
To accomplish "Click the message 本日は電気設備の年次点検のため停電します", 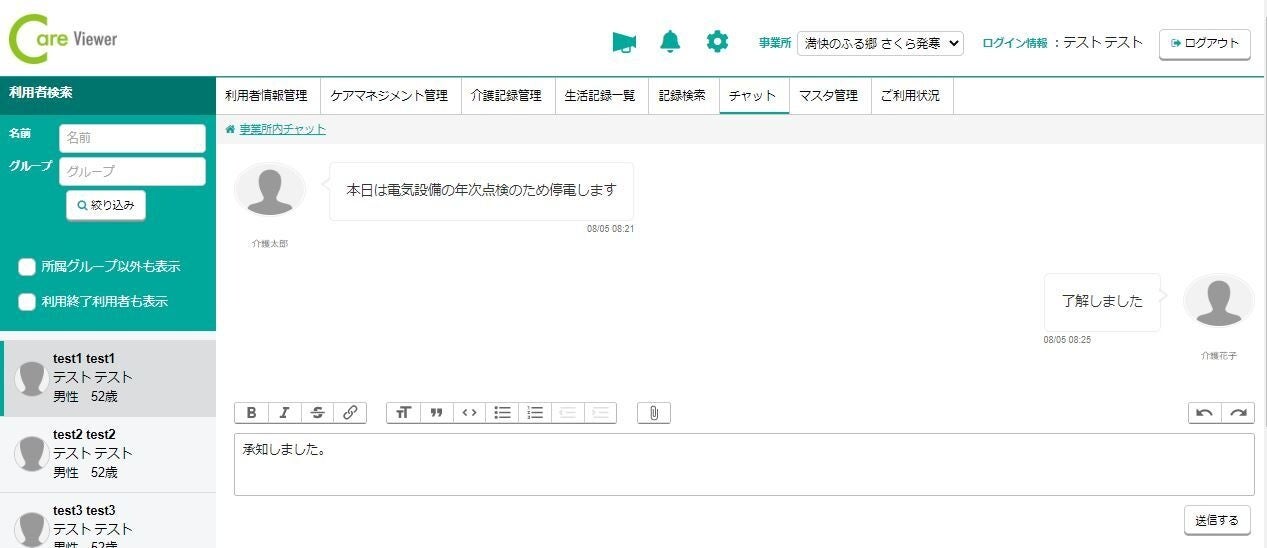I will 481,190.
